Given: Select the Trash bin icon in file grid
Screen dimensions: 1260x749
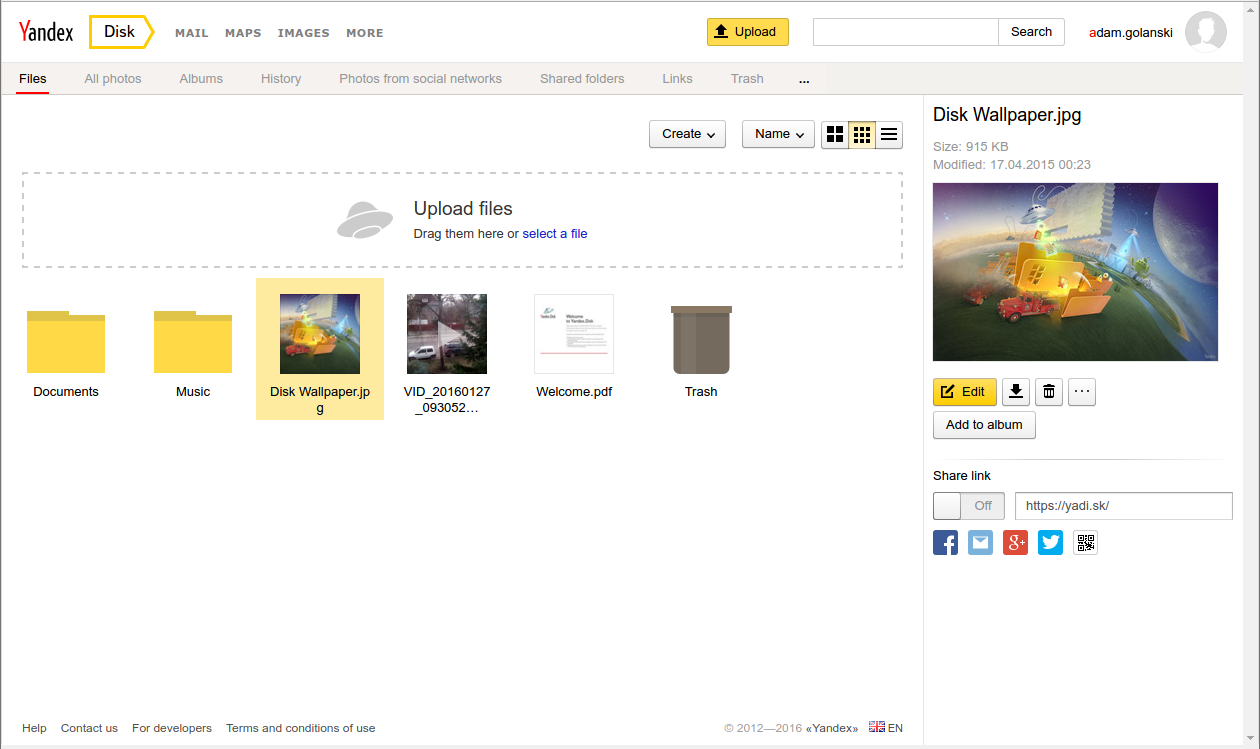Looking at the screenshot, I should [701, 340].
